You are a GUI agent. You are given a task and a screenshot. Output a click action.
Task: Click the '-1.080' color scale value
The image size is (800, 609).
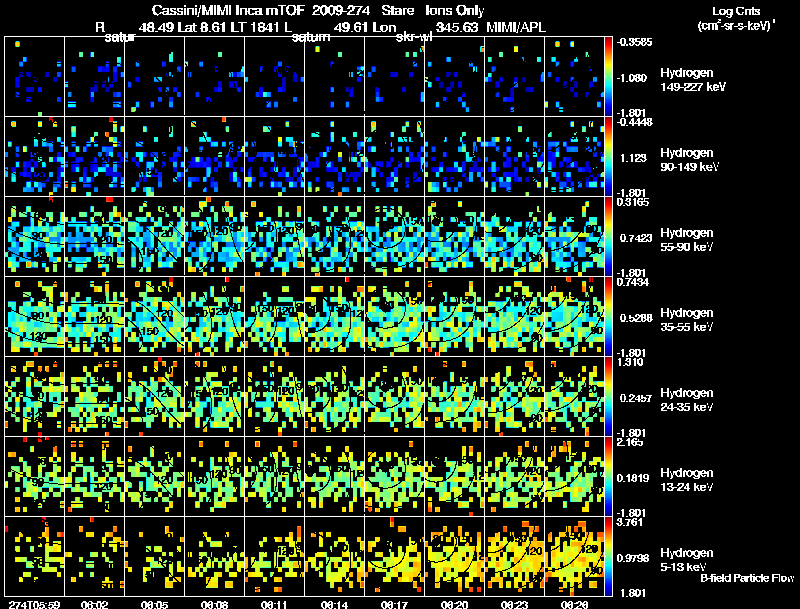pos(633,78)
